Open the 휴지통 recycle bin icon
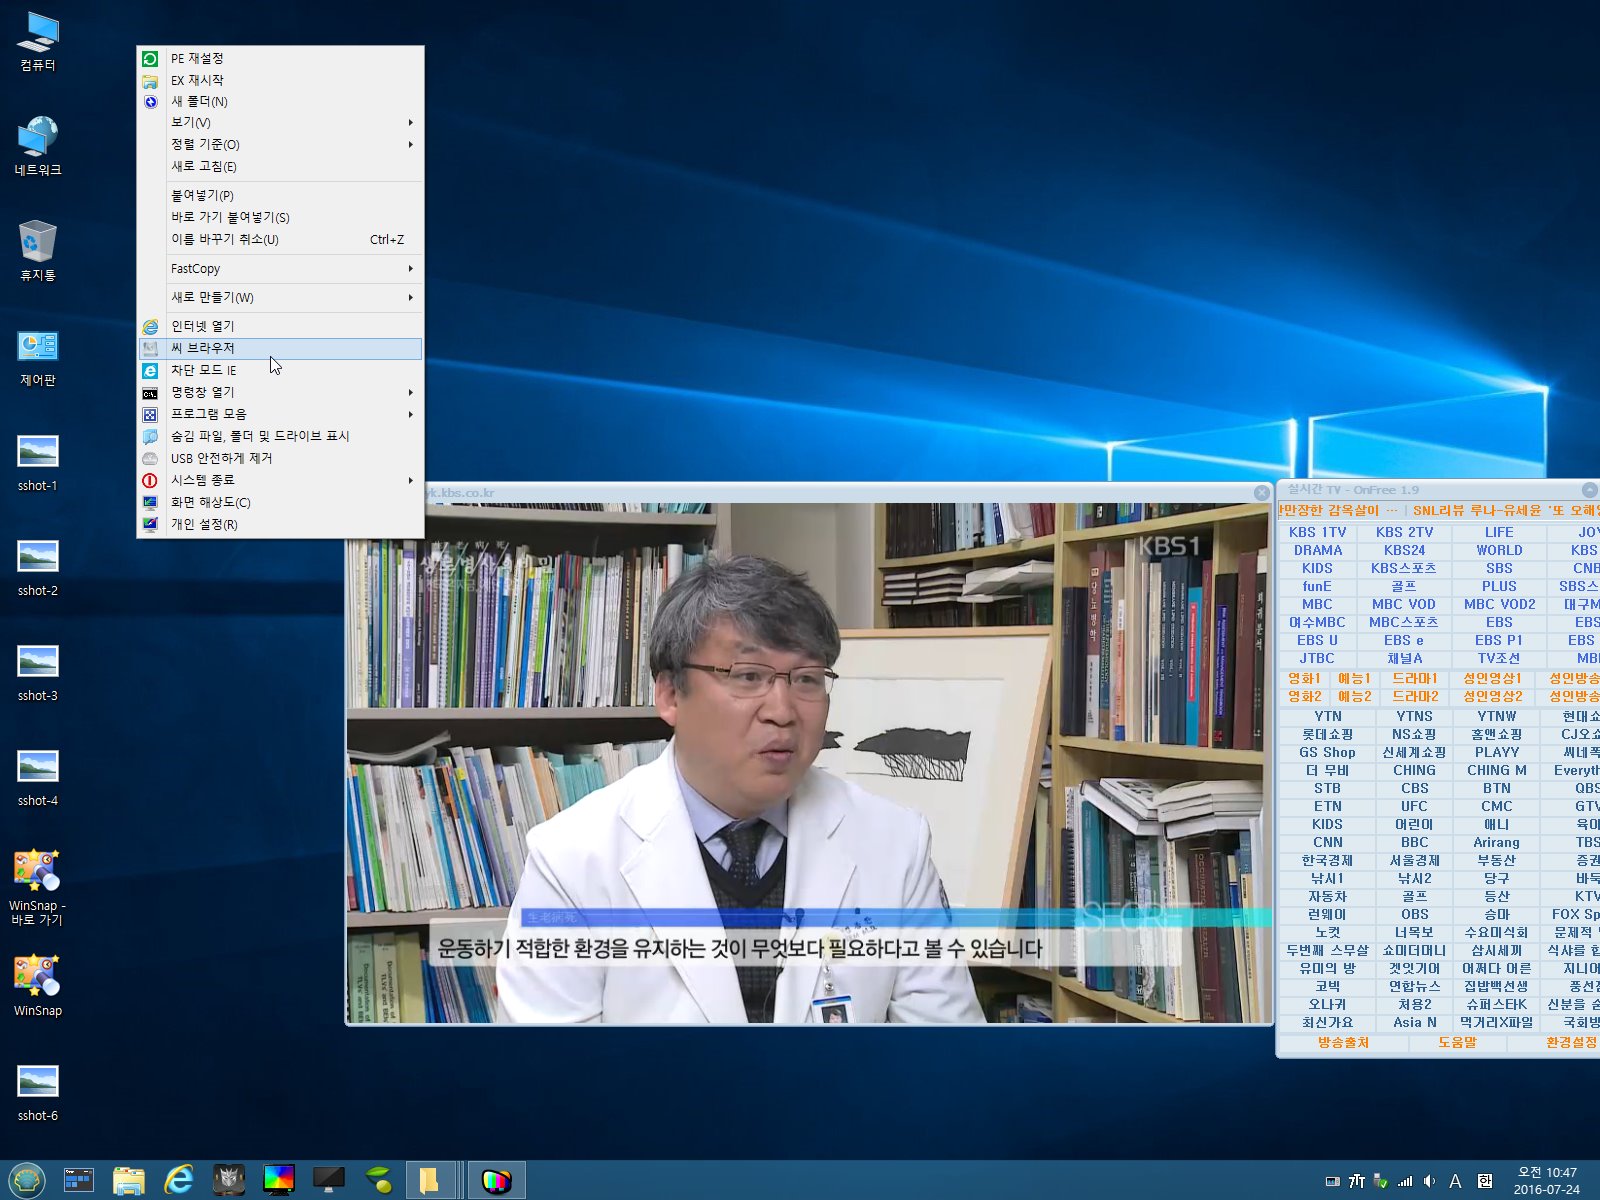The image size is (1600, 1200). tap(38, 252)
